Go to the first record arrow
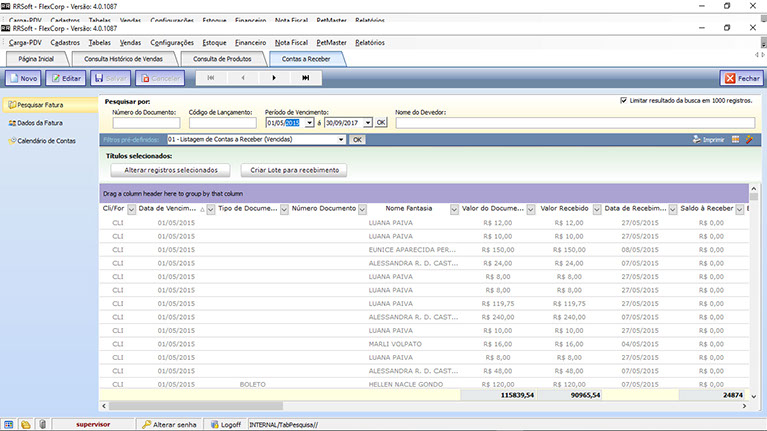Screen dimensions: 767x431 [x=210, y=78]
